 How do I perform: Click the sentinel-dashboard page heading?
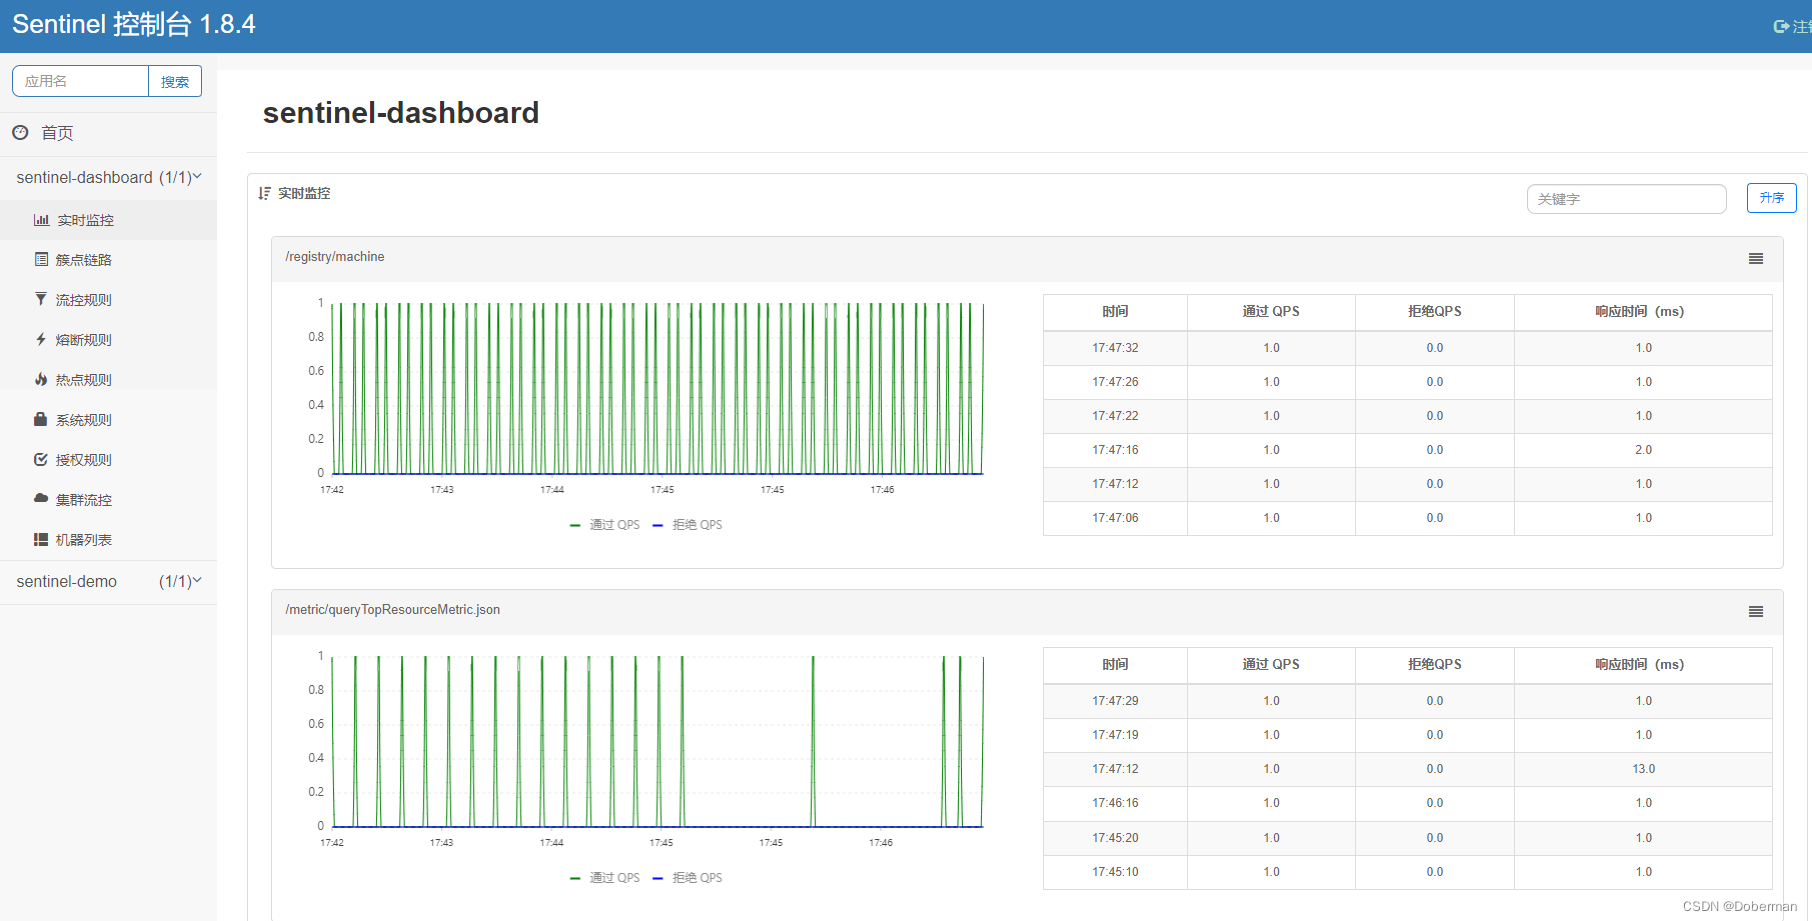[x=401, y=113]
